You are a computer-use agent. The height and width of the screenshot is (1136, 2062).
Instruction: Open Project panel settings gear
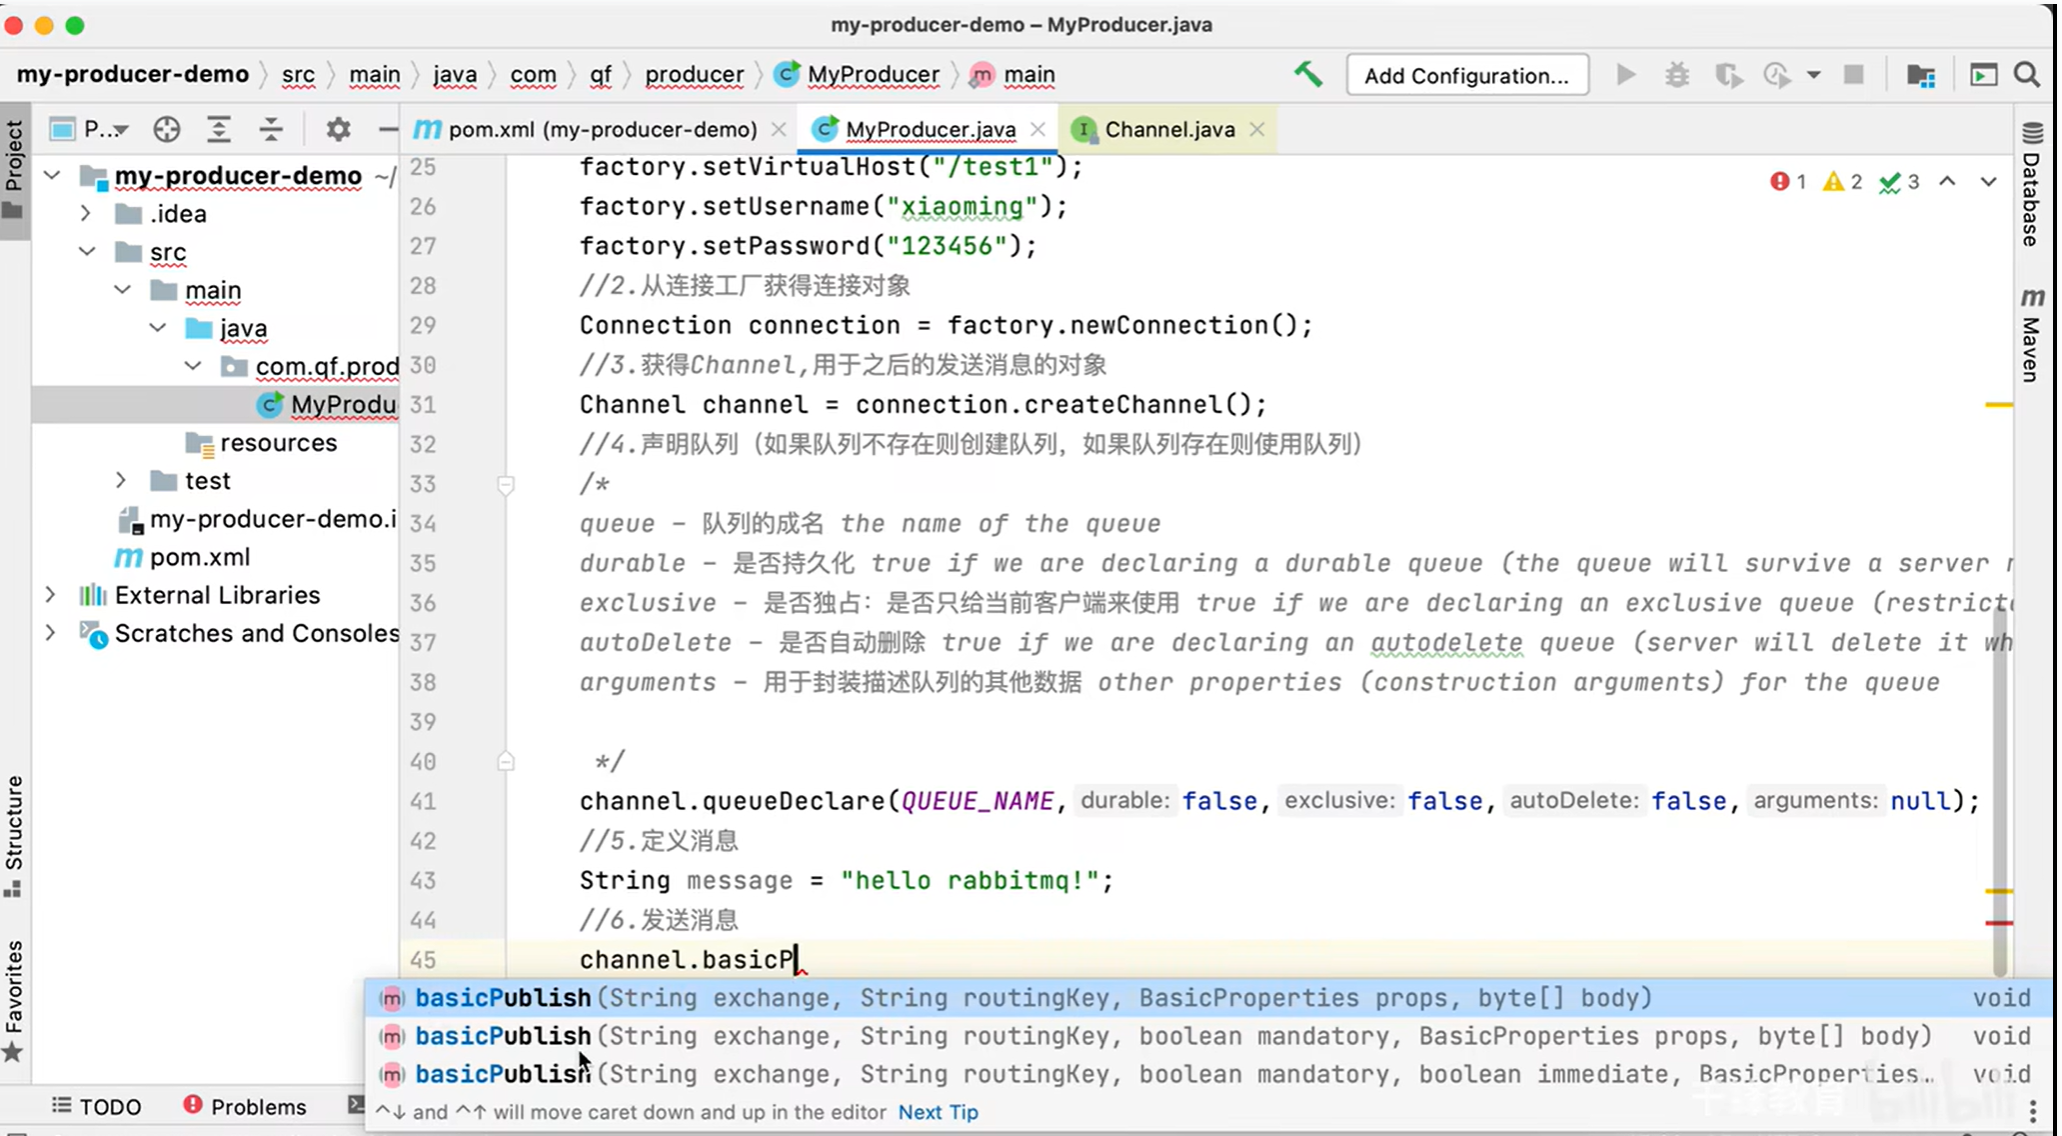pos(338,129)
